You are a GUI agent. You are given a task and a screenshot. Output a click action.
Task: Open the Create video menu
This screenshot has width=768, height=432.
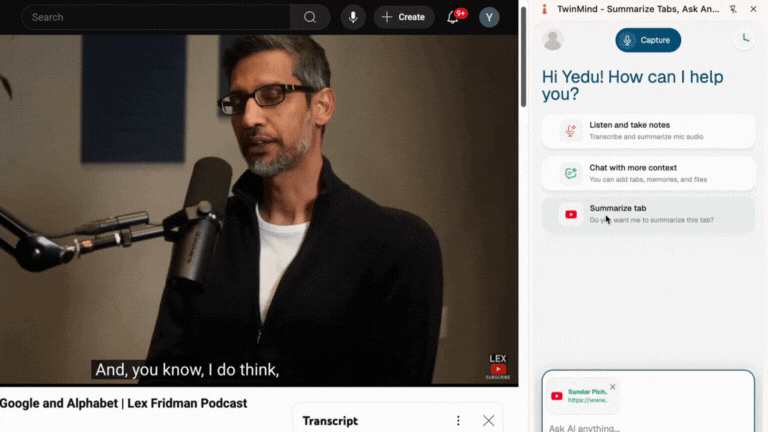click(404, 17)
